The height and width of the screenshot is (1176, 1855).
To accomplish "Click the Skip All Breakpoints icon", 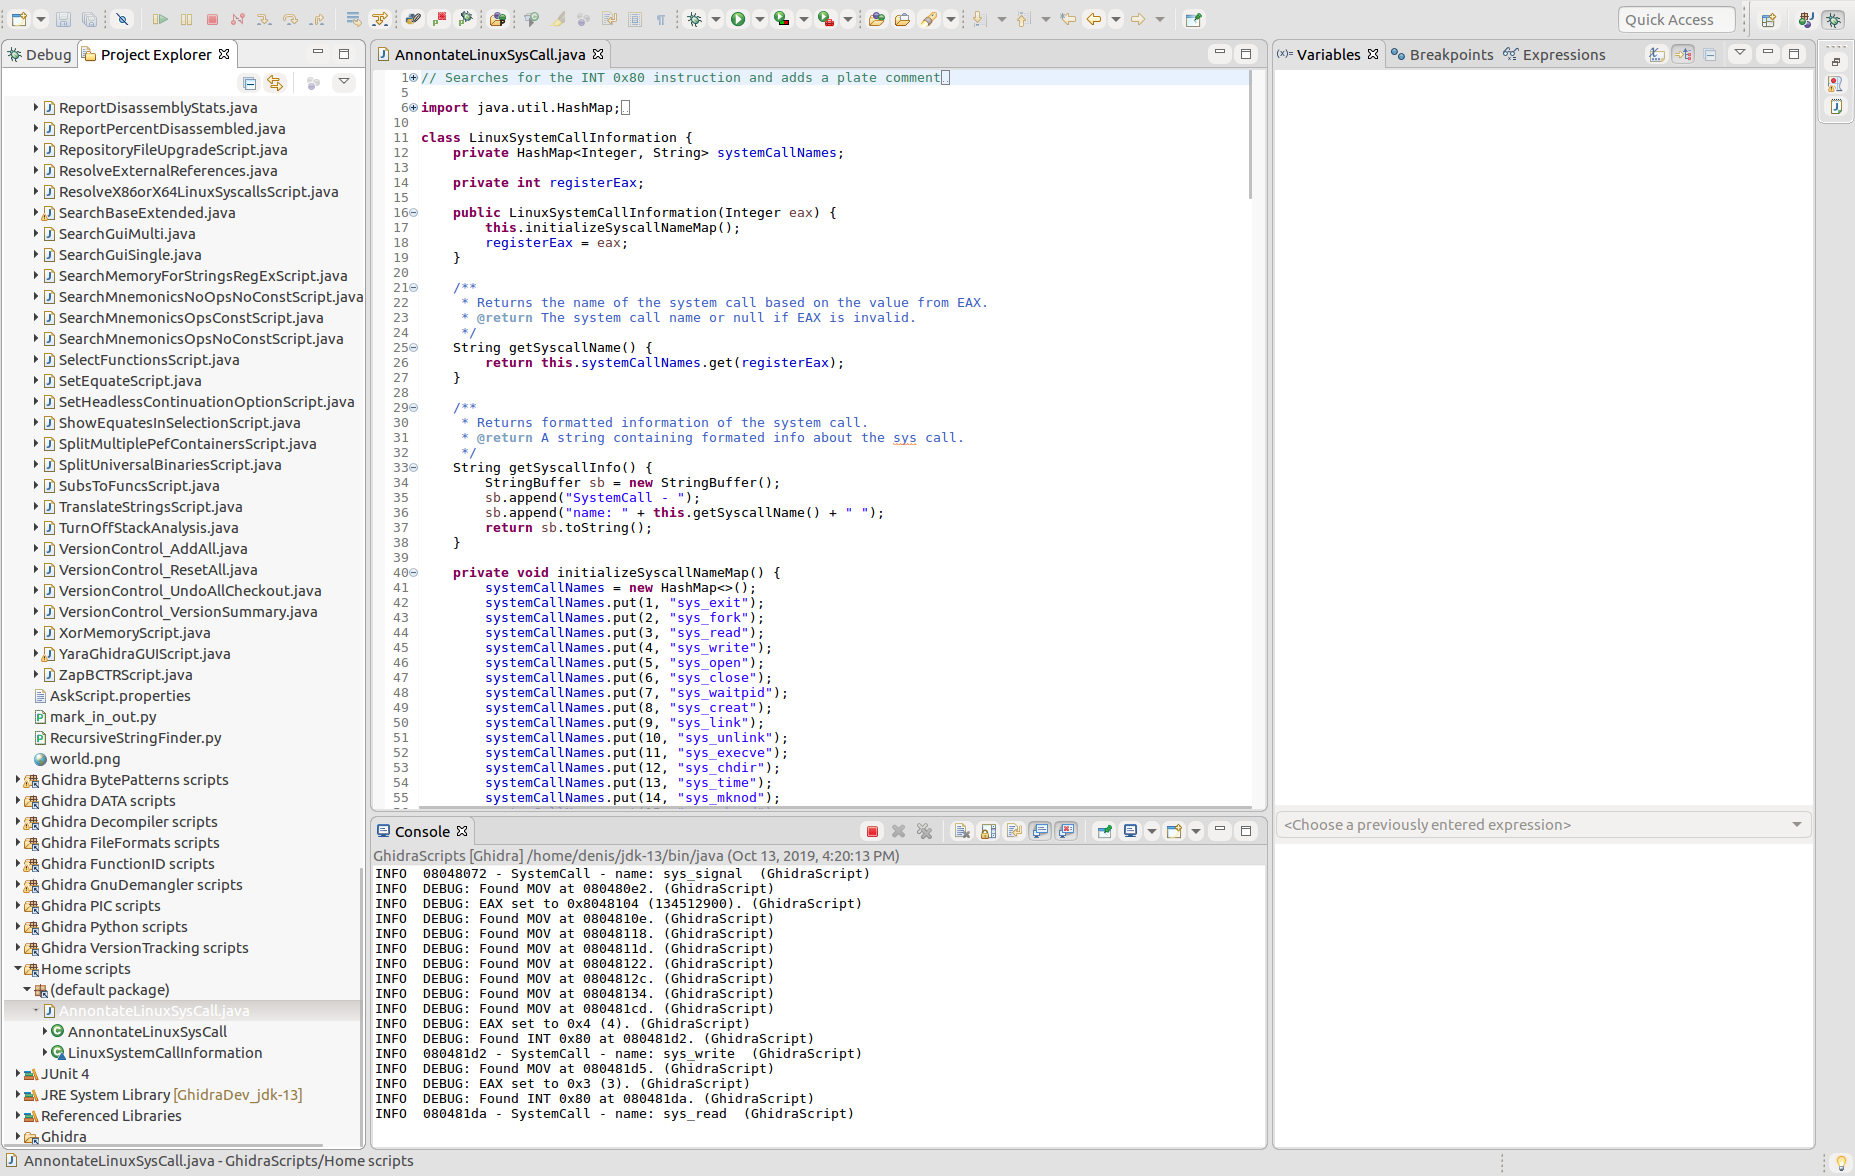I will coord(122,19).
